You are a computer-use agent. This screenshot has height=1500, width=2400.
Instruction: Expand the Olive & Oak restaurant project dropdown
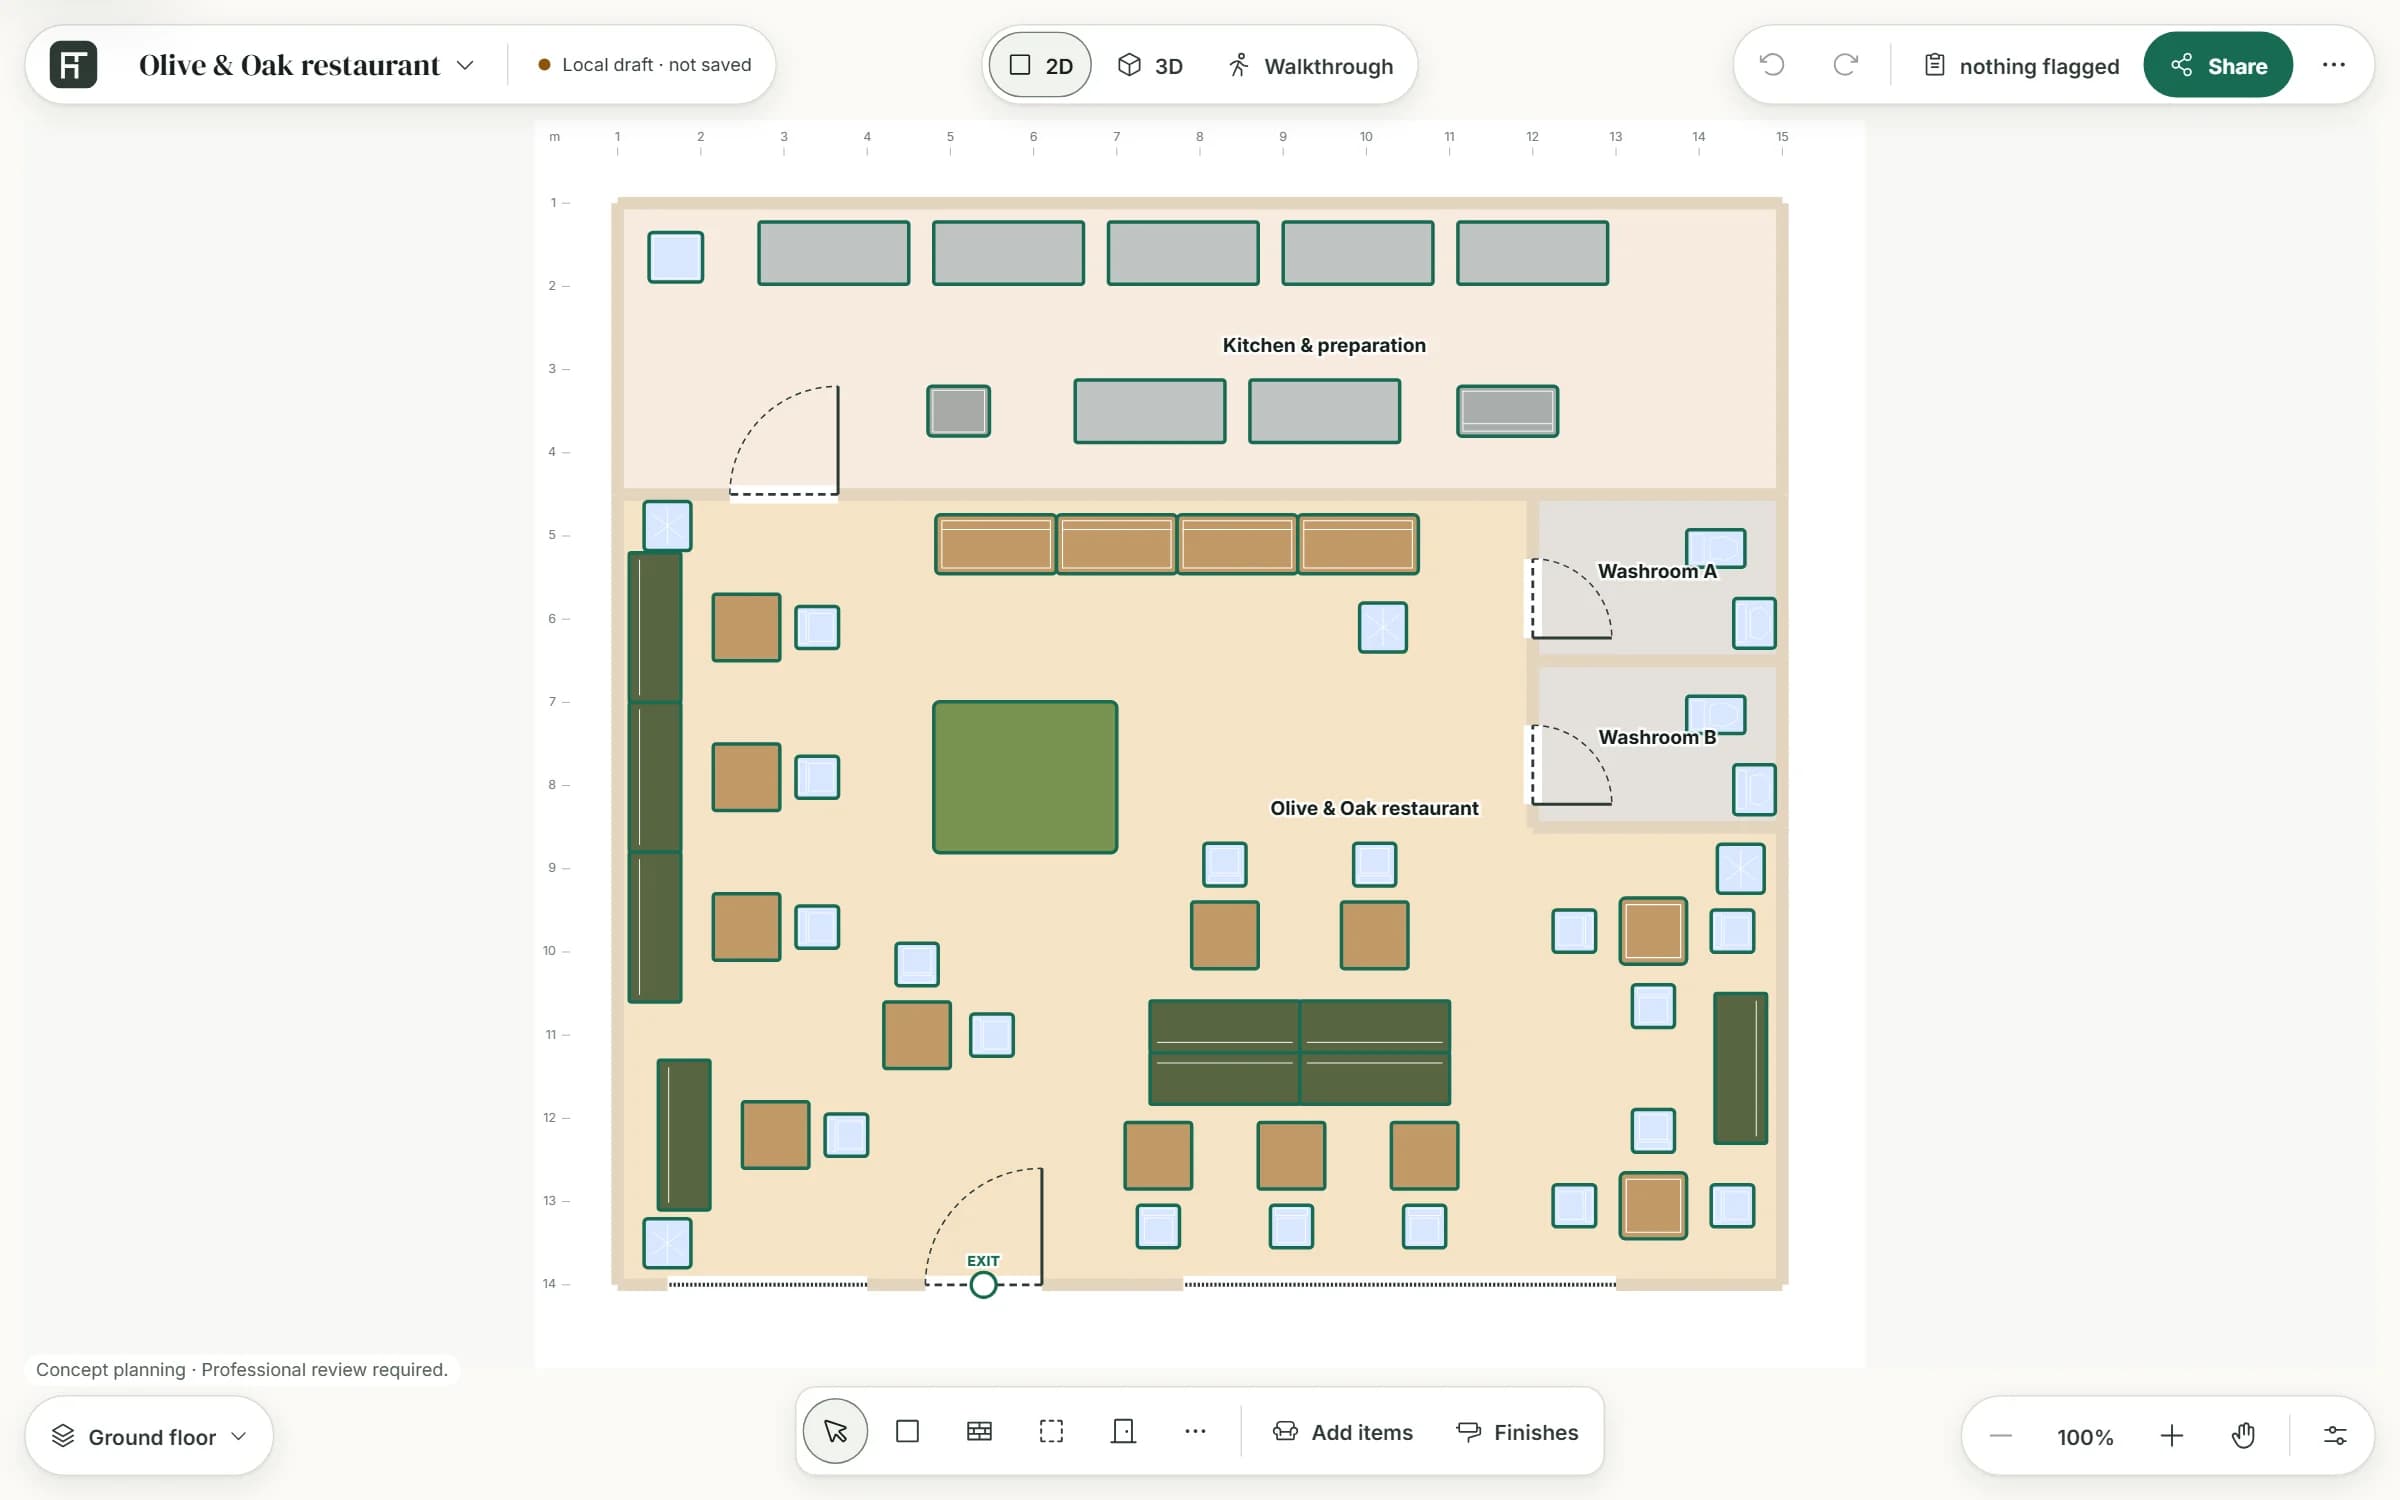[x=306, y=65]
